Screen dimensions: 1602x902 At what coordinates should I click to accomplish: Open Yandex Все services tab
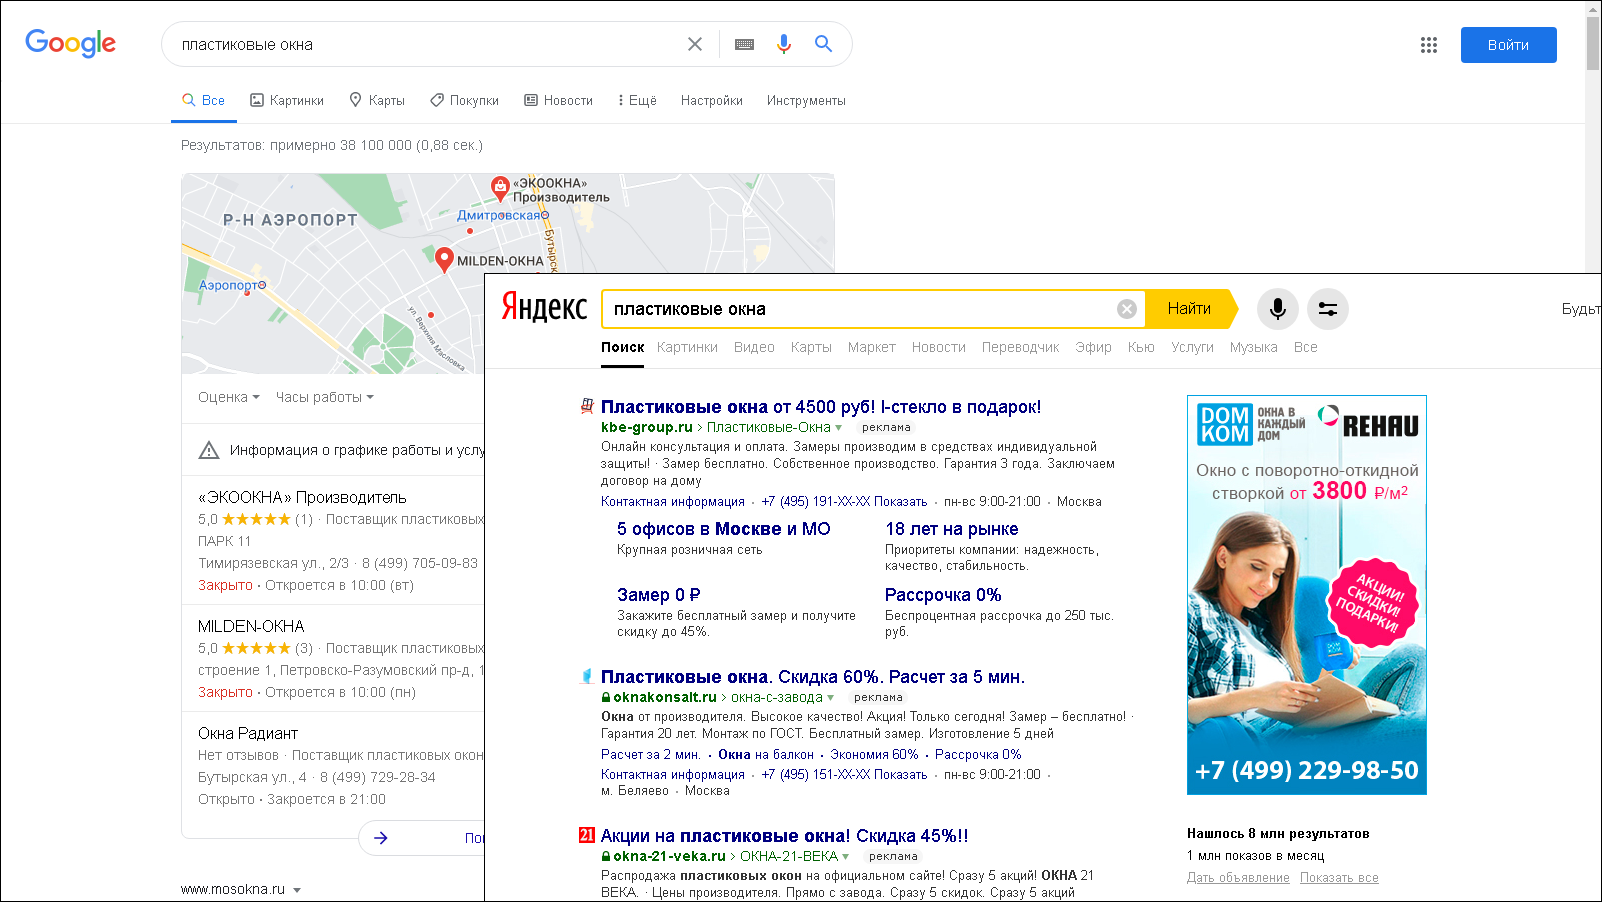(x=1305, y=347)
